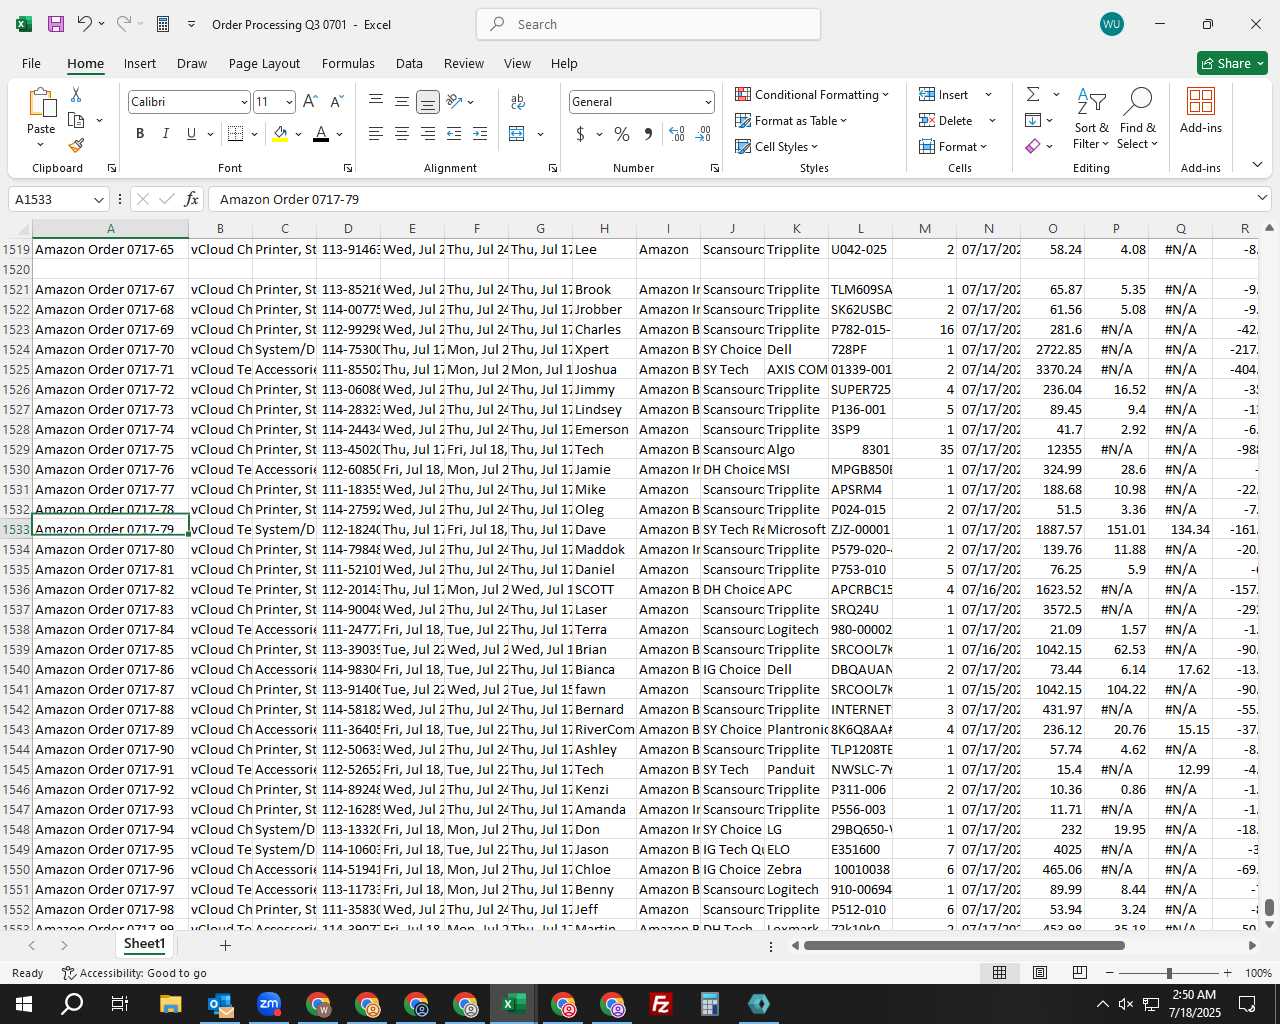1280x1024 pixels.
Task: Click the Top Align icon
Action: (x=376, y=101)
